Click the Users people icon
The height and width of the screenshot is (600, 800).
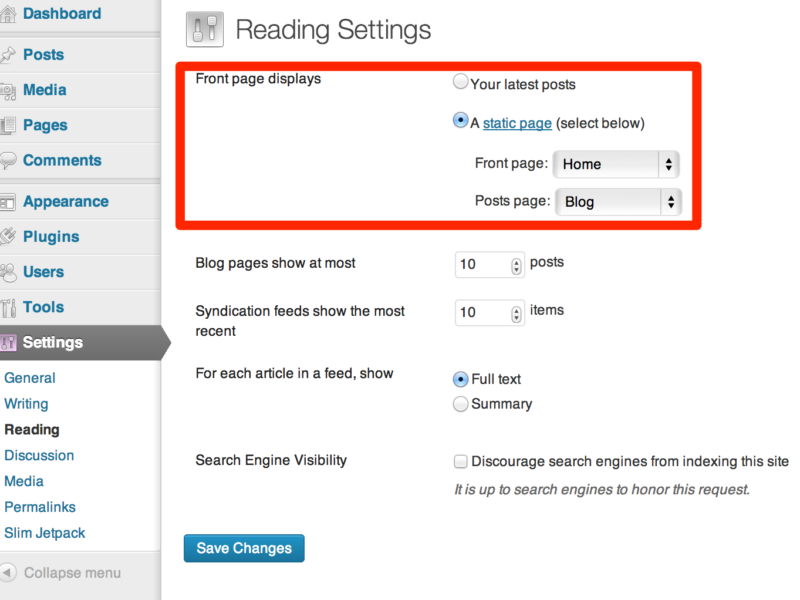click(x=8, y=272)
